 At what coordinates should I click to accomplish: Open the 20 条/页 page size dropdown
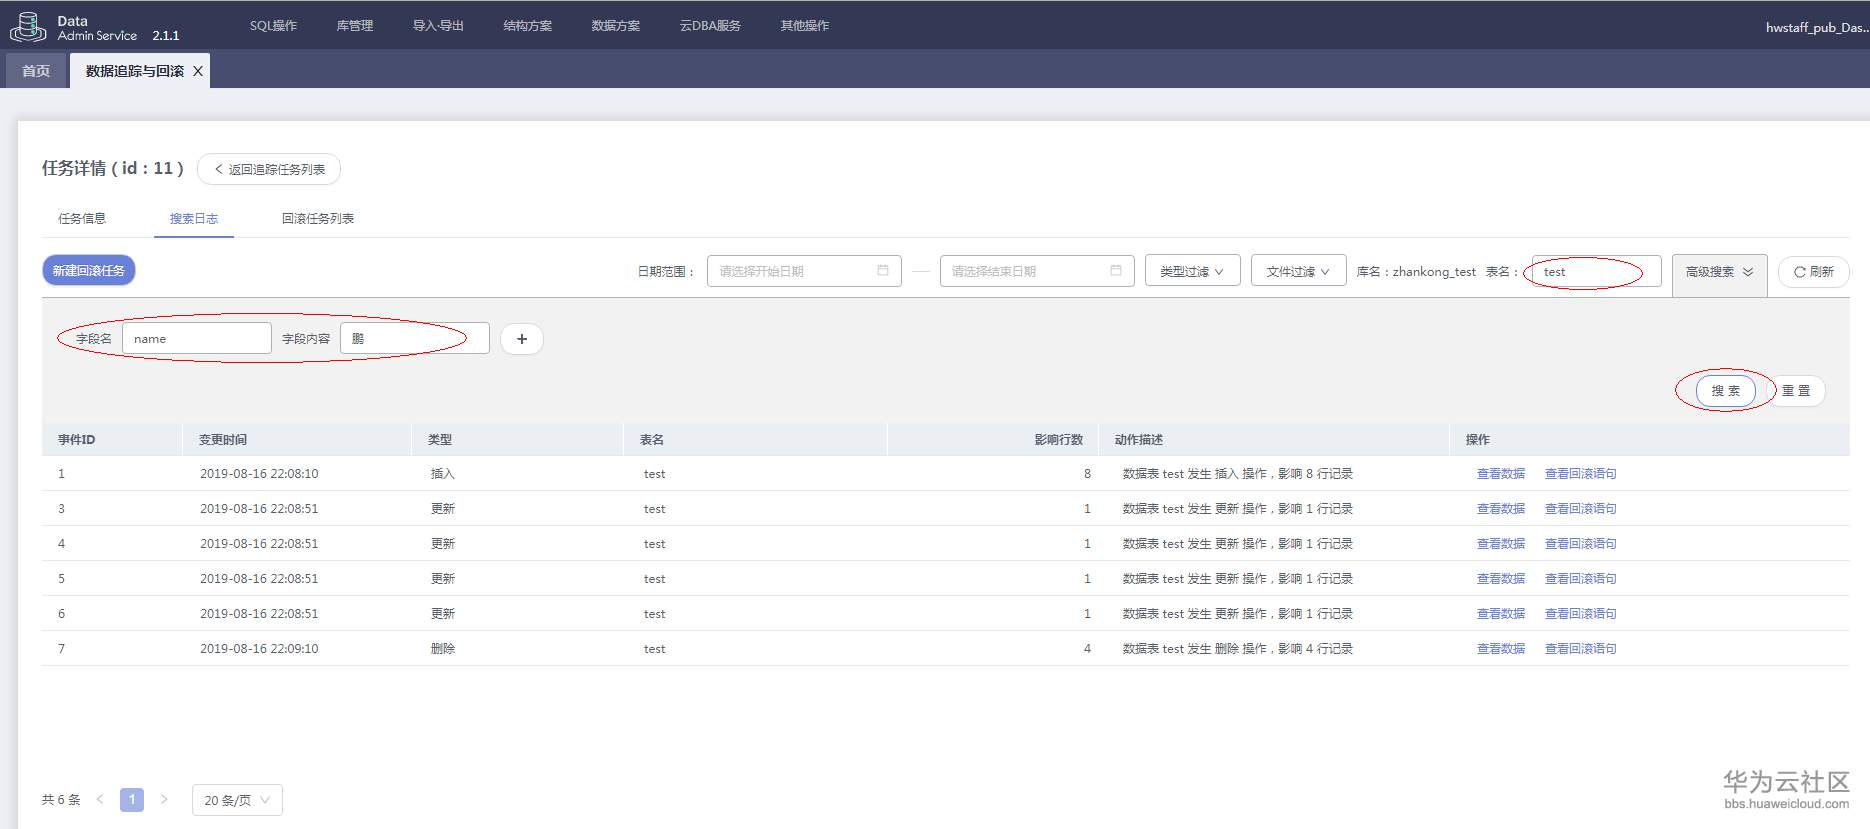237,800
